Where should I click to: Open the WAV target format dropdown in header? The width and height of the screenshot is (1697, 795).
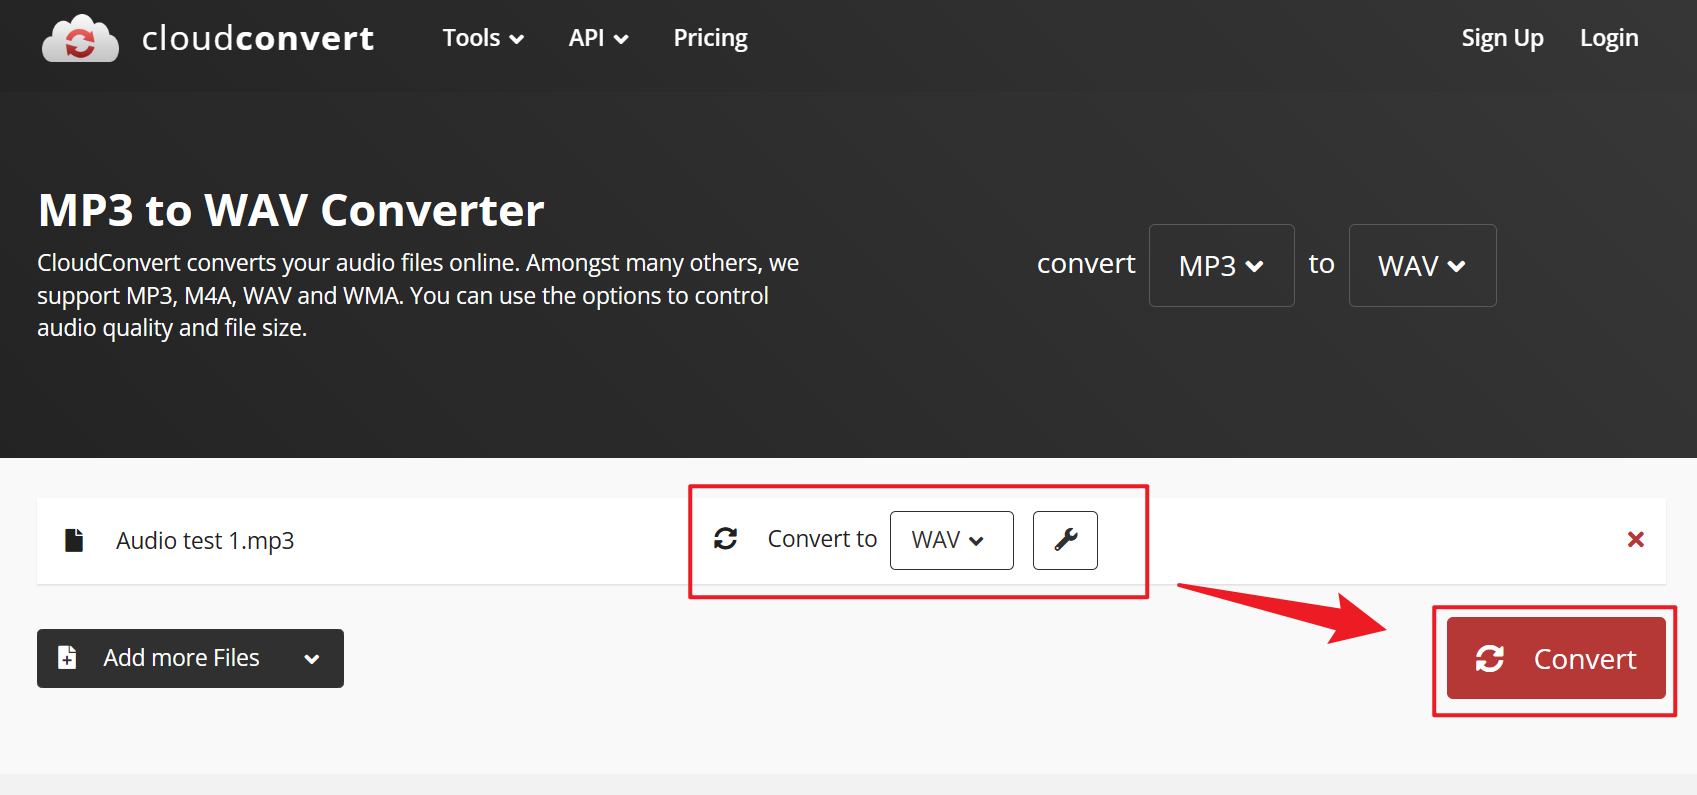(x=1422, y=265)
